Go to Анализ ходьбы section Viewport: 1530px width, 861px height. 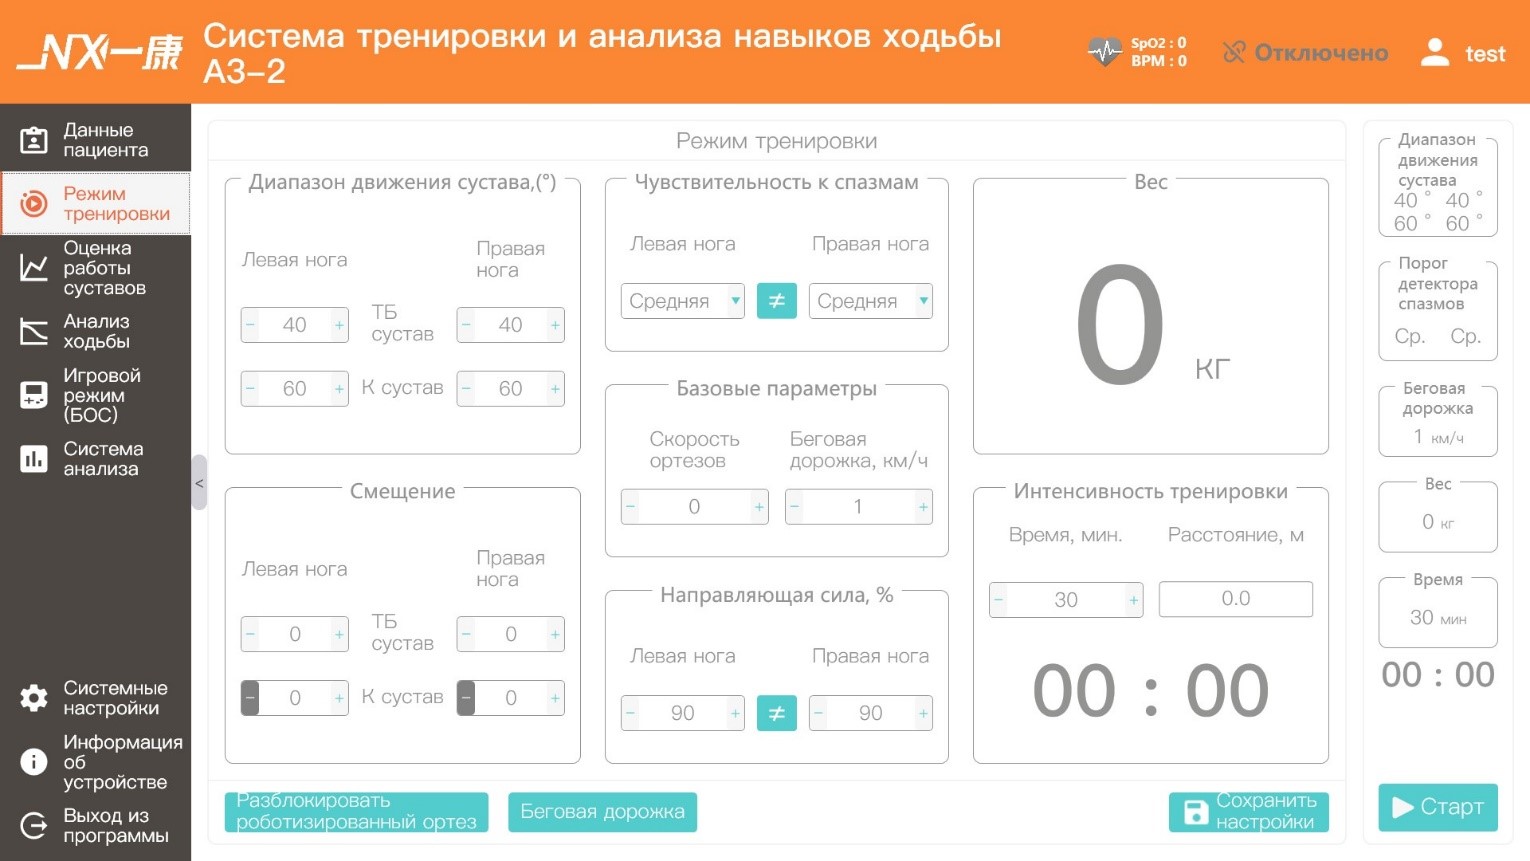point(96,331)
